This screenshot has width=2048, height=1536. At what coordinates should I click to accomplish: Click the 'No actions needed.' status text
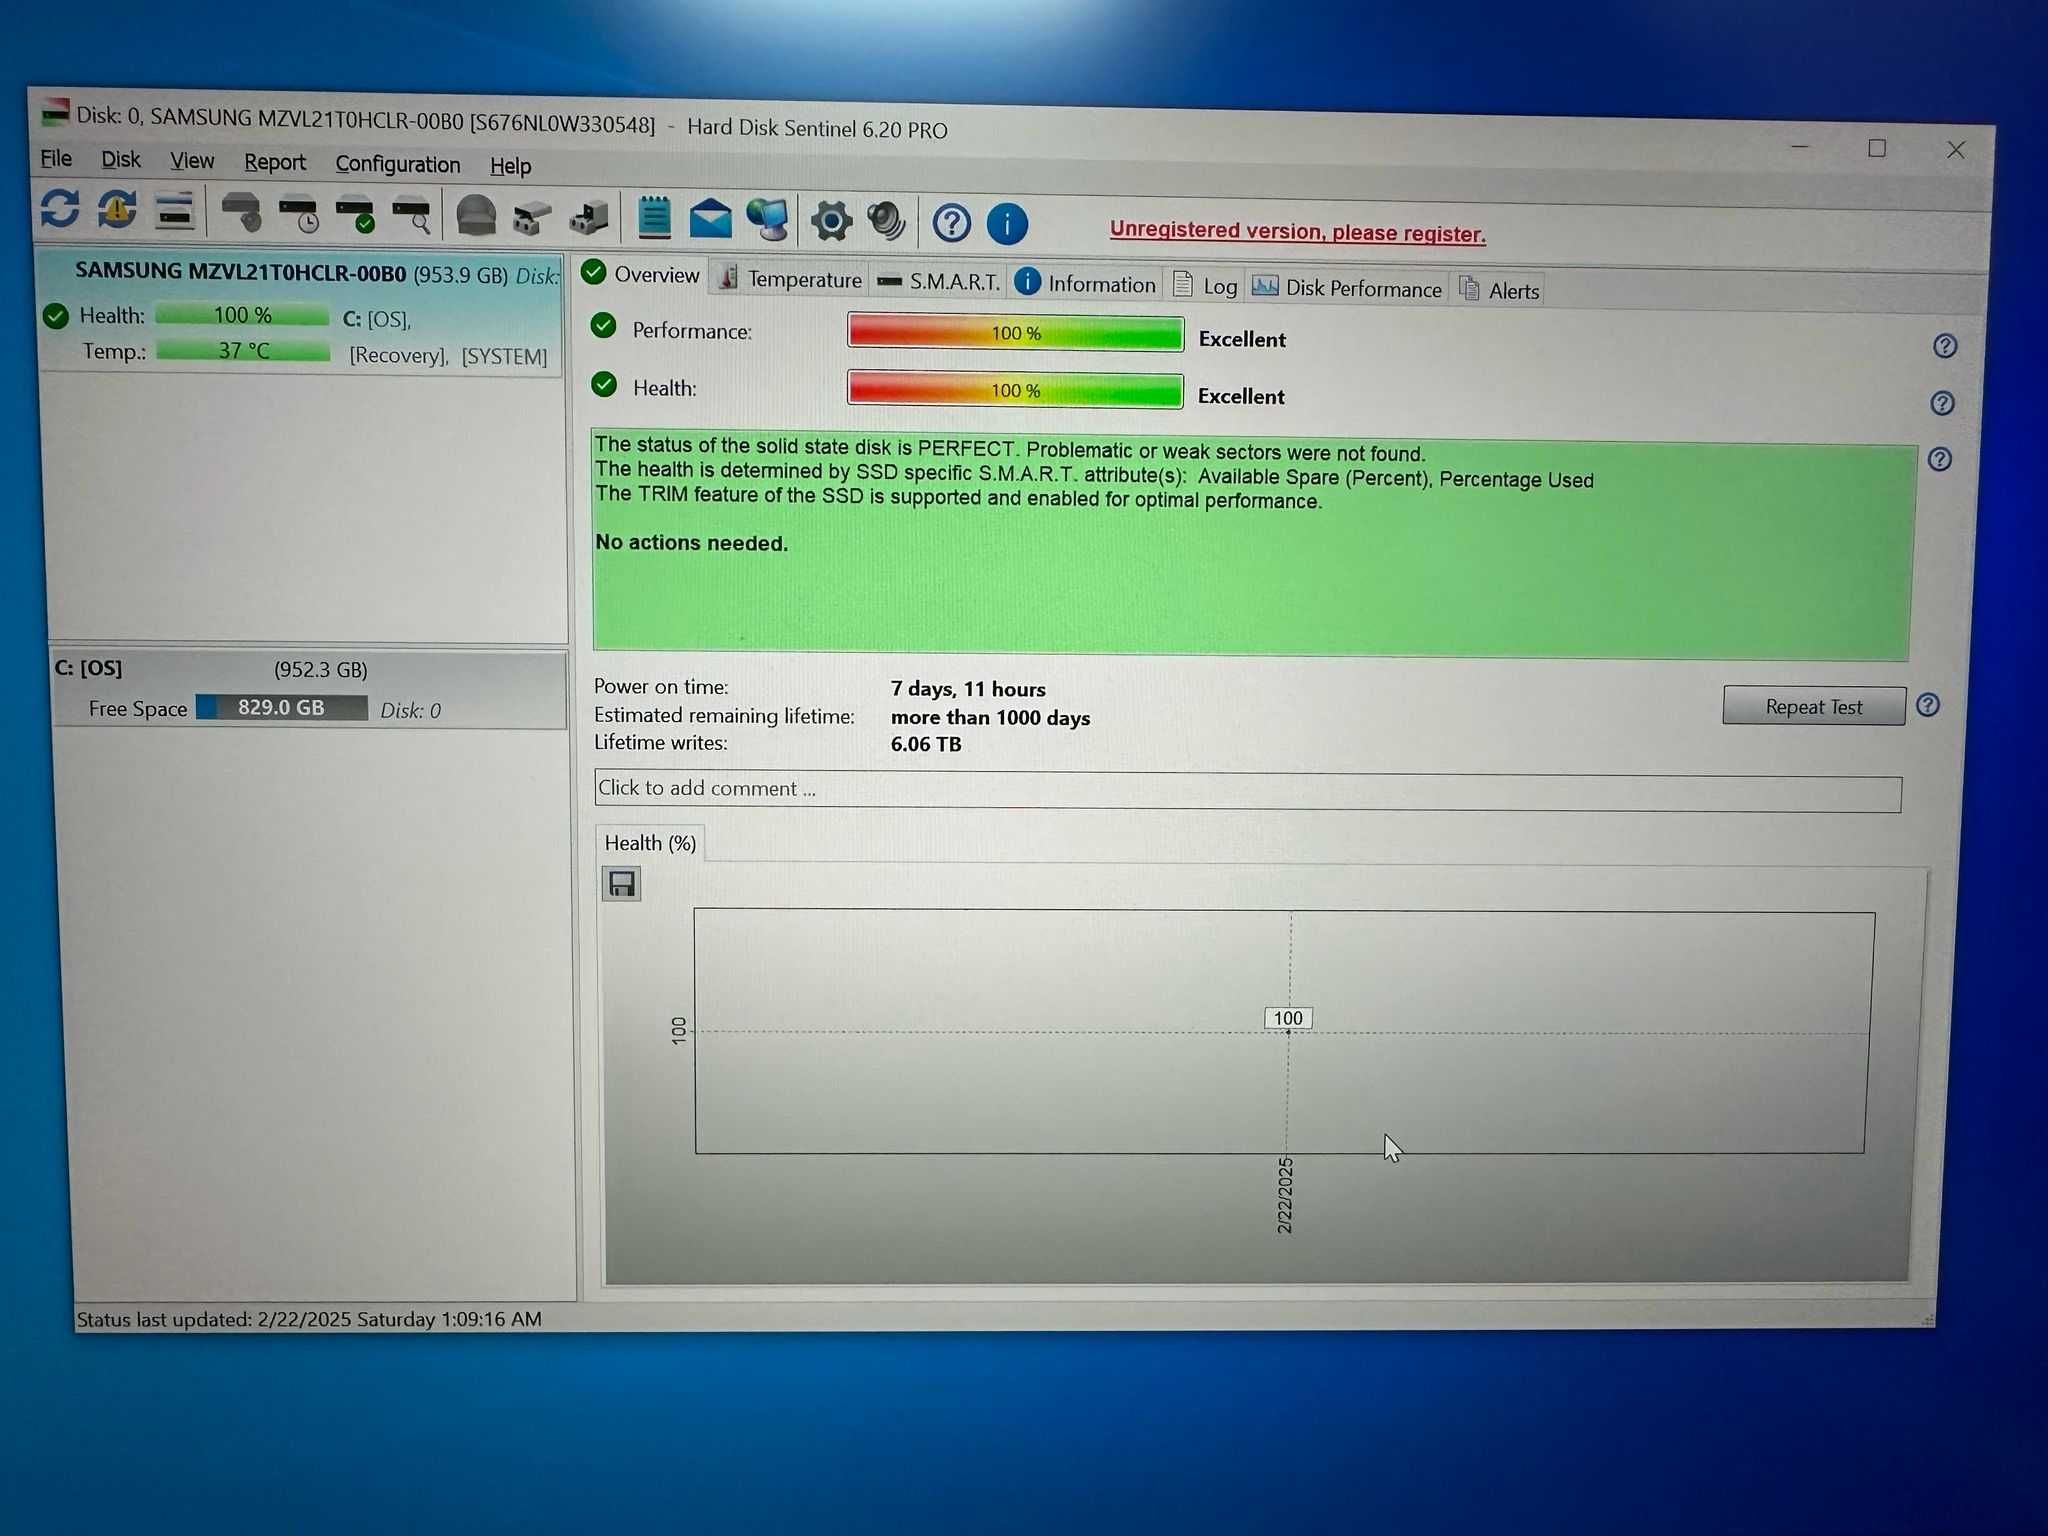[692, 543]
